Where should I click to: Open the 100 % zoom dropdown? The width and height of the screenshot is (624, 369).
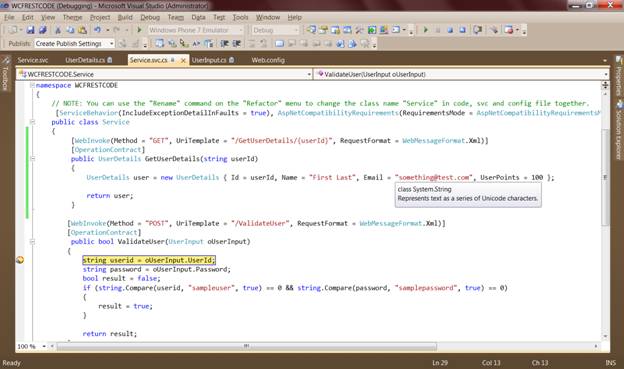click(44, 346)
